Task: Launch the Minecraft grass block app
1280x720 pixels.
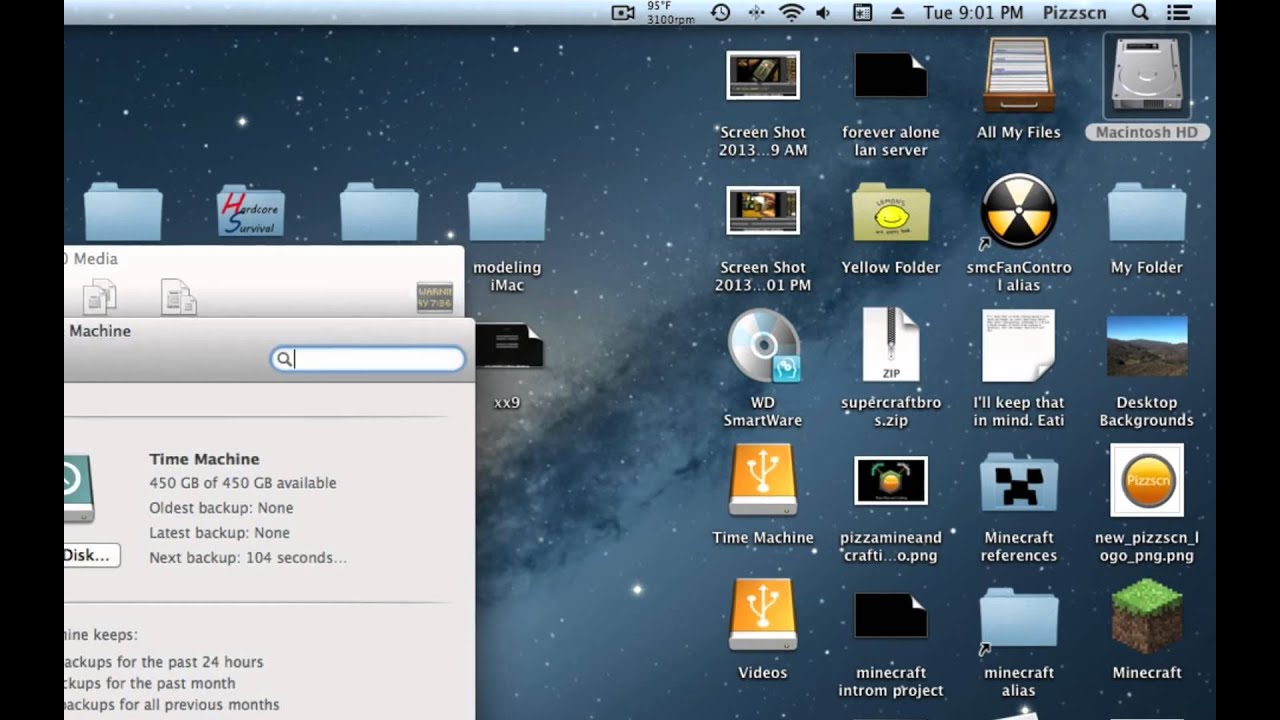Action: (1146, 615)
